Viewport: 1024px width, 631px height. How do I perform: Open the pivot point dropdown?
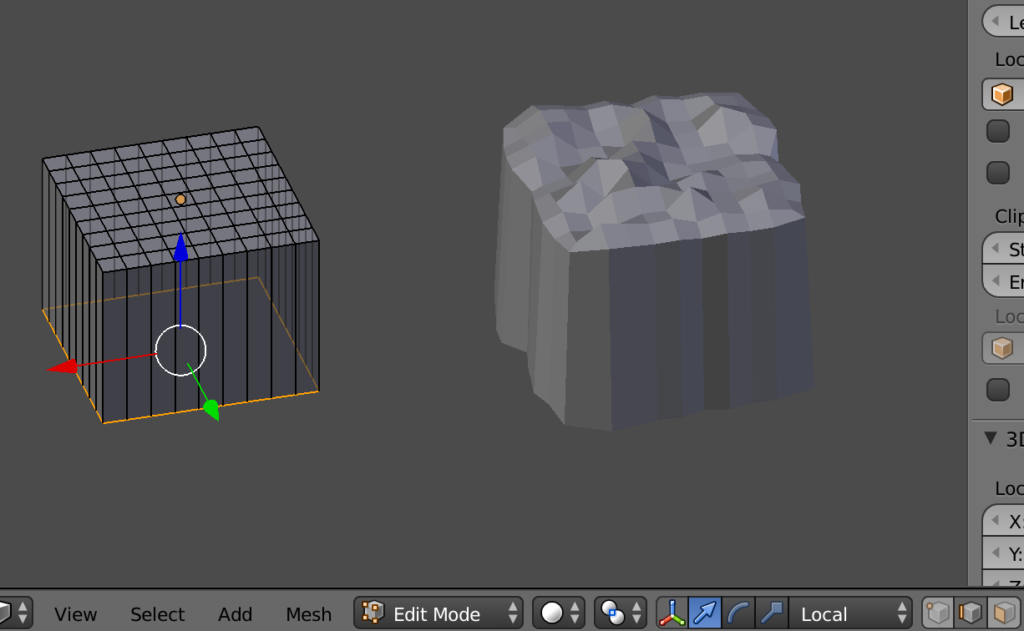[x=621, y=613]
